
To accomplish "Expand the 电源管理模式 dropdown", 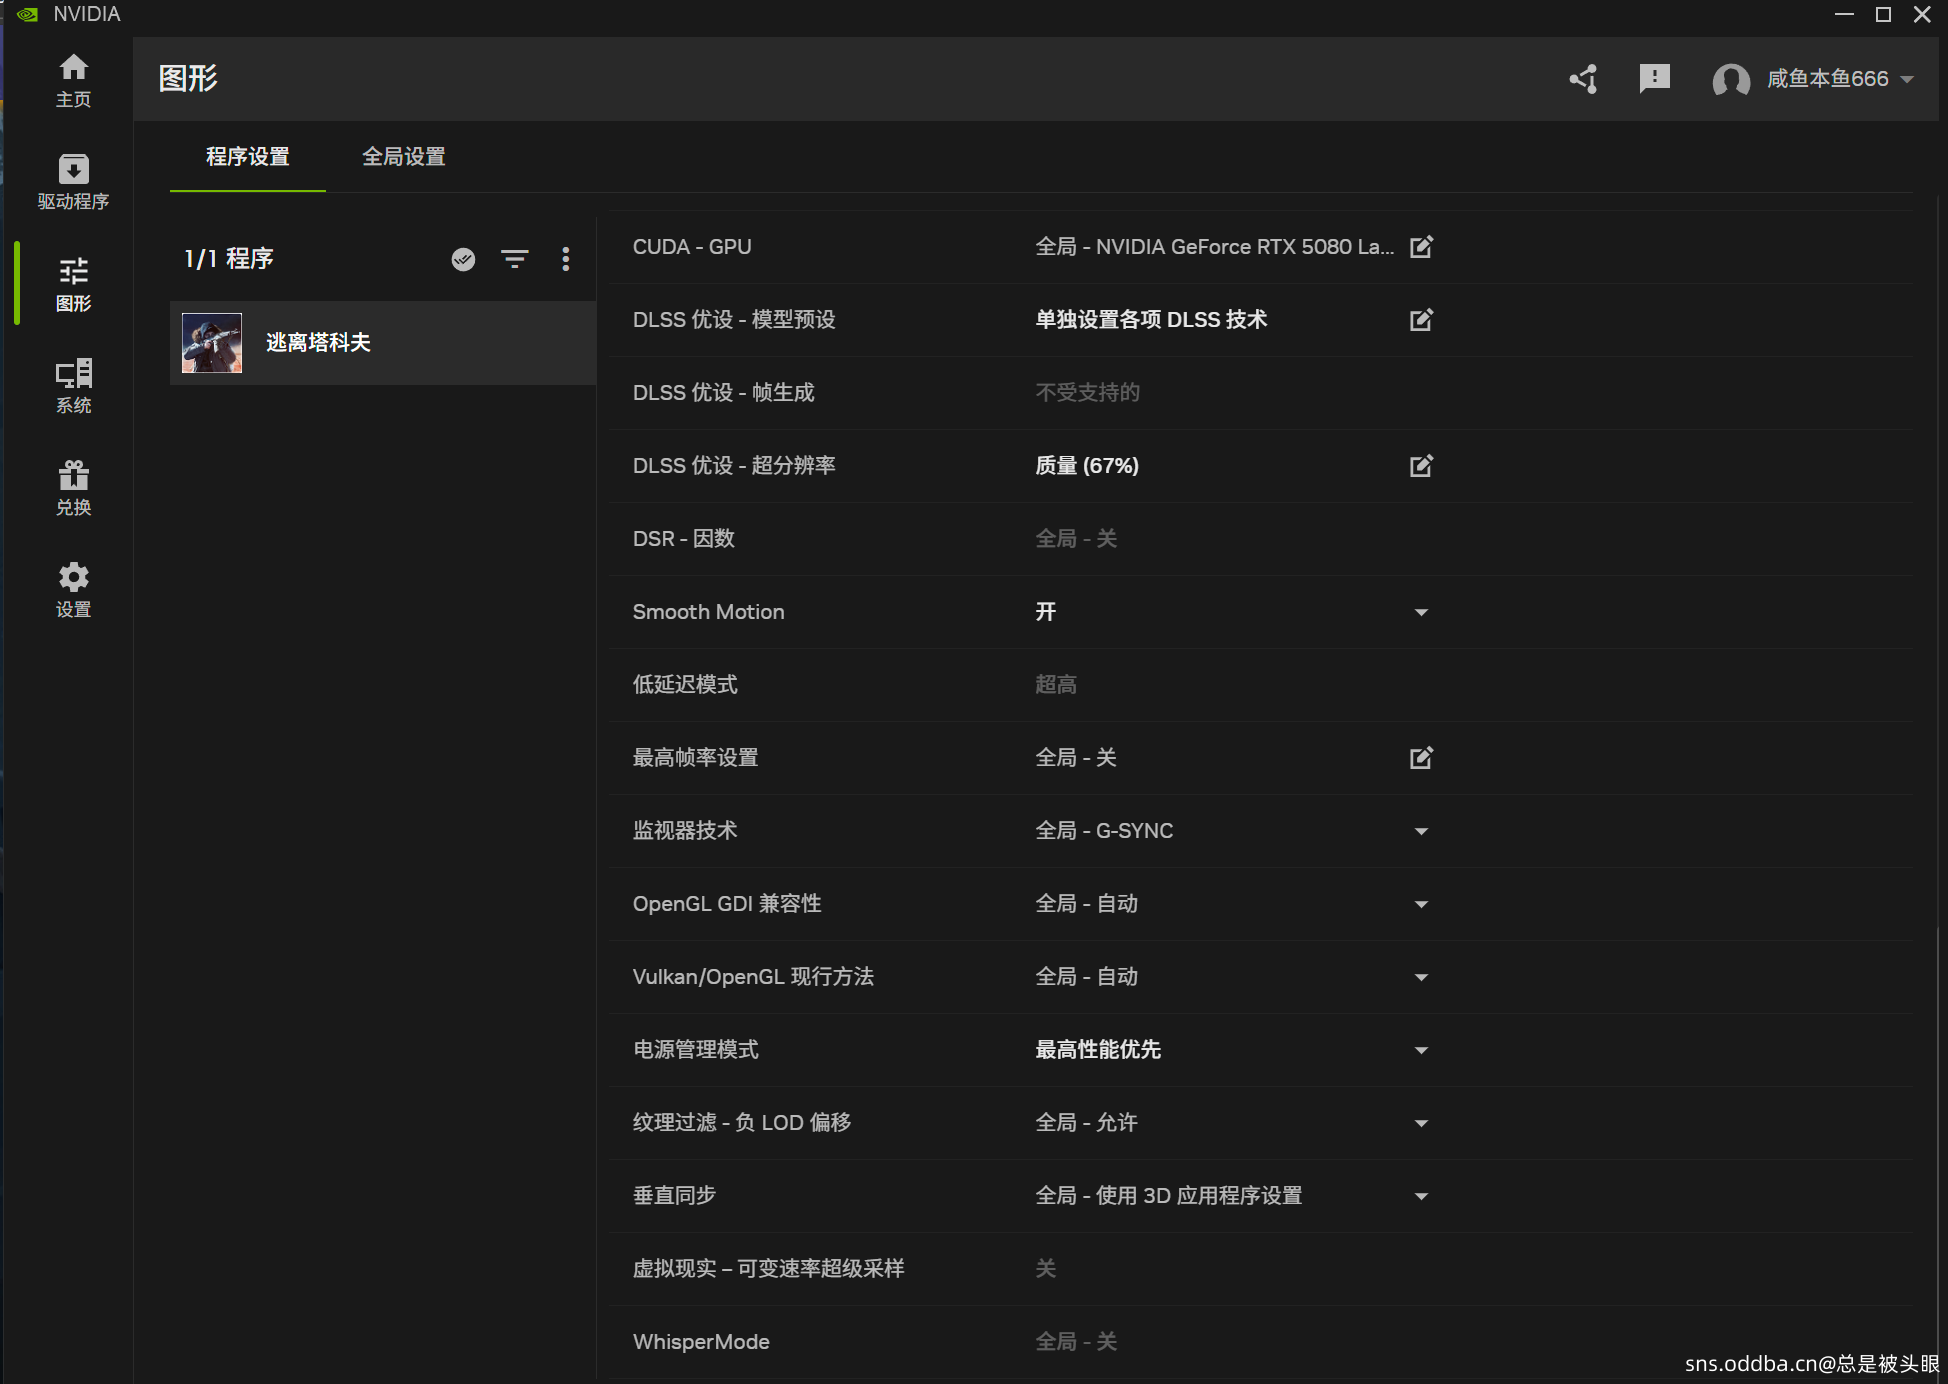I will coord(1421,1050).
